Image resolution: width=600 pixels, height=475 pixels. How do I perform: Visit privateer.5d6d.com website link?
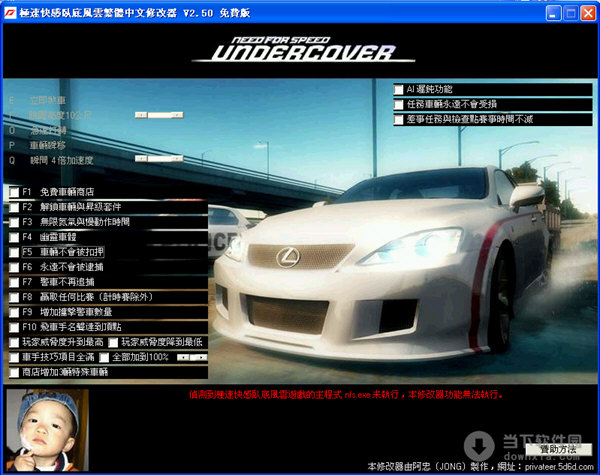[x=559, y=467]
